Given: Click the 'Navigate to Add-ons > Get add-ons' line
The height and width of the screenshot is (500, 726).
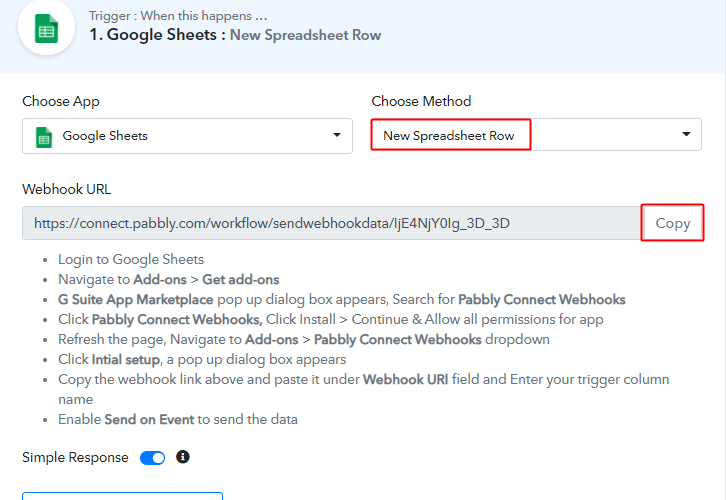Looking at the screenshot, I should [169, 280].
